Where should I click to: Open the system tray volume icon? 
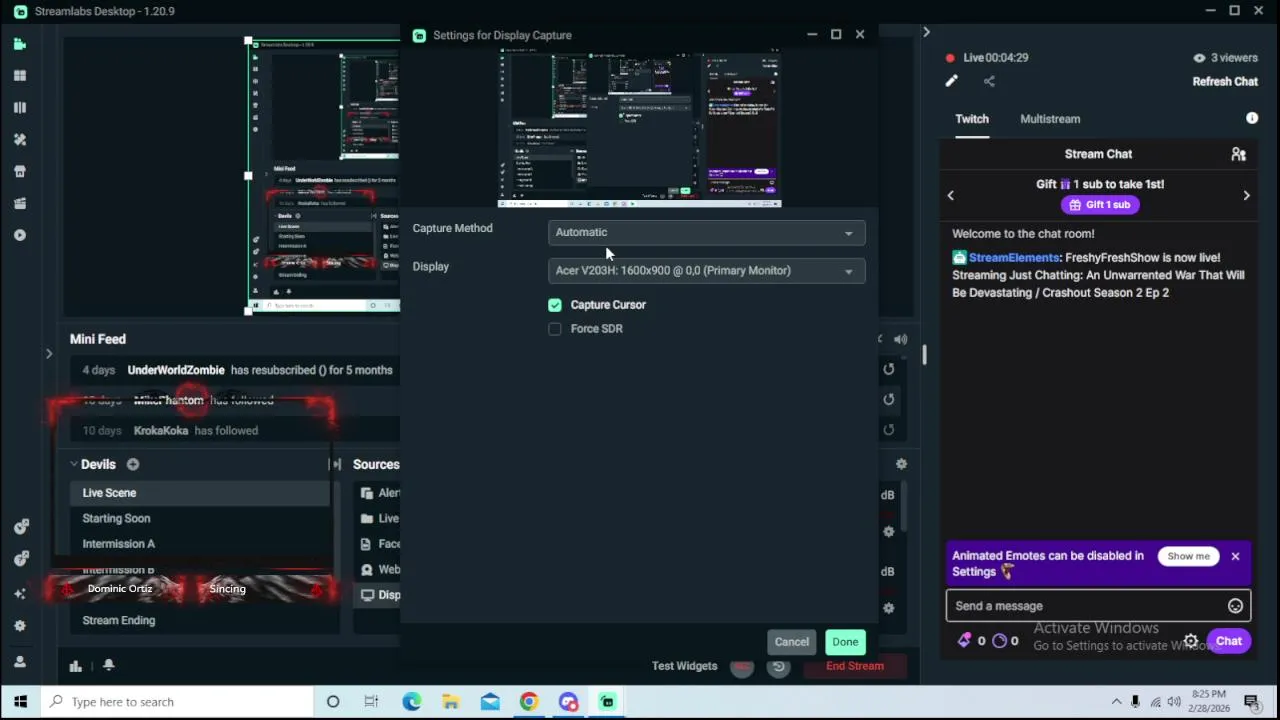[1174, 701]
